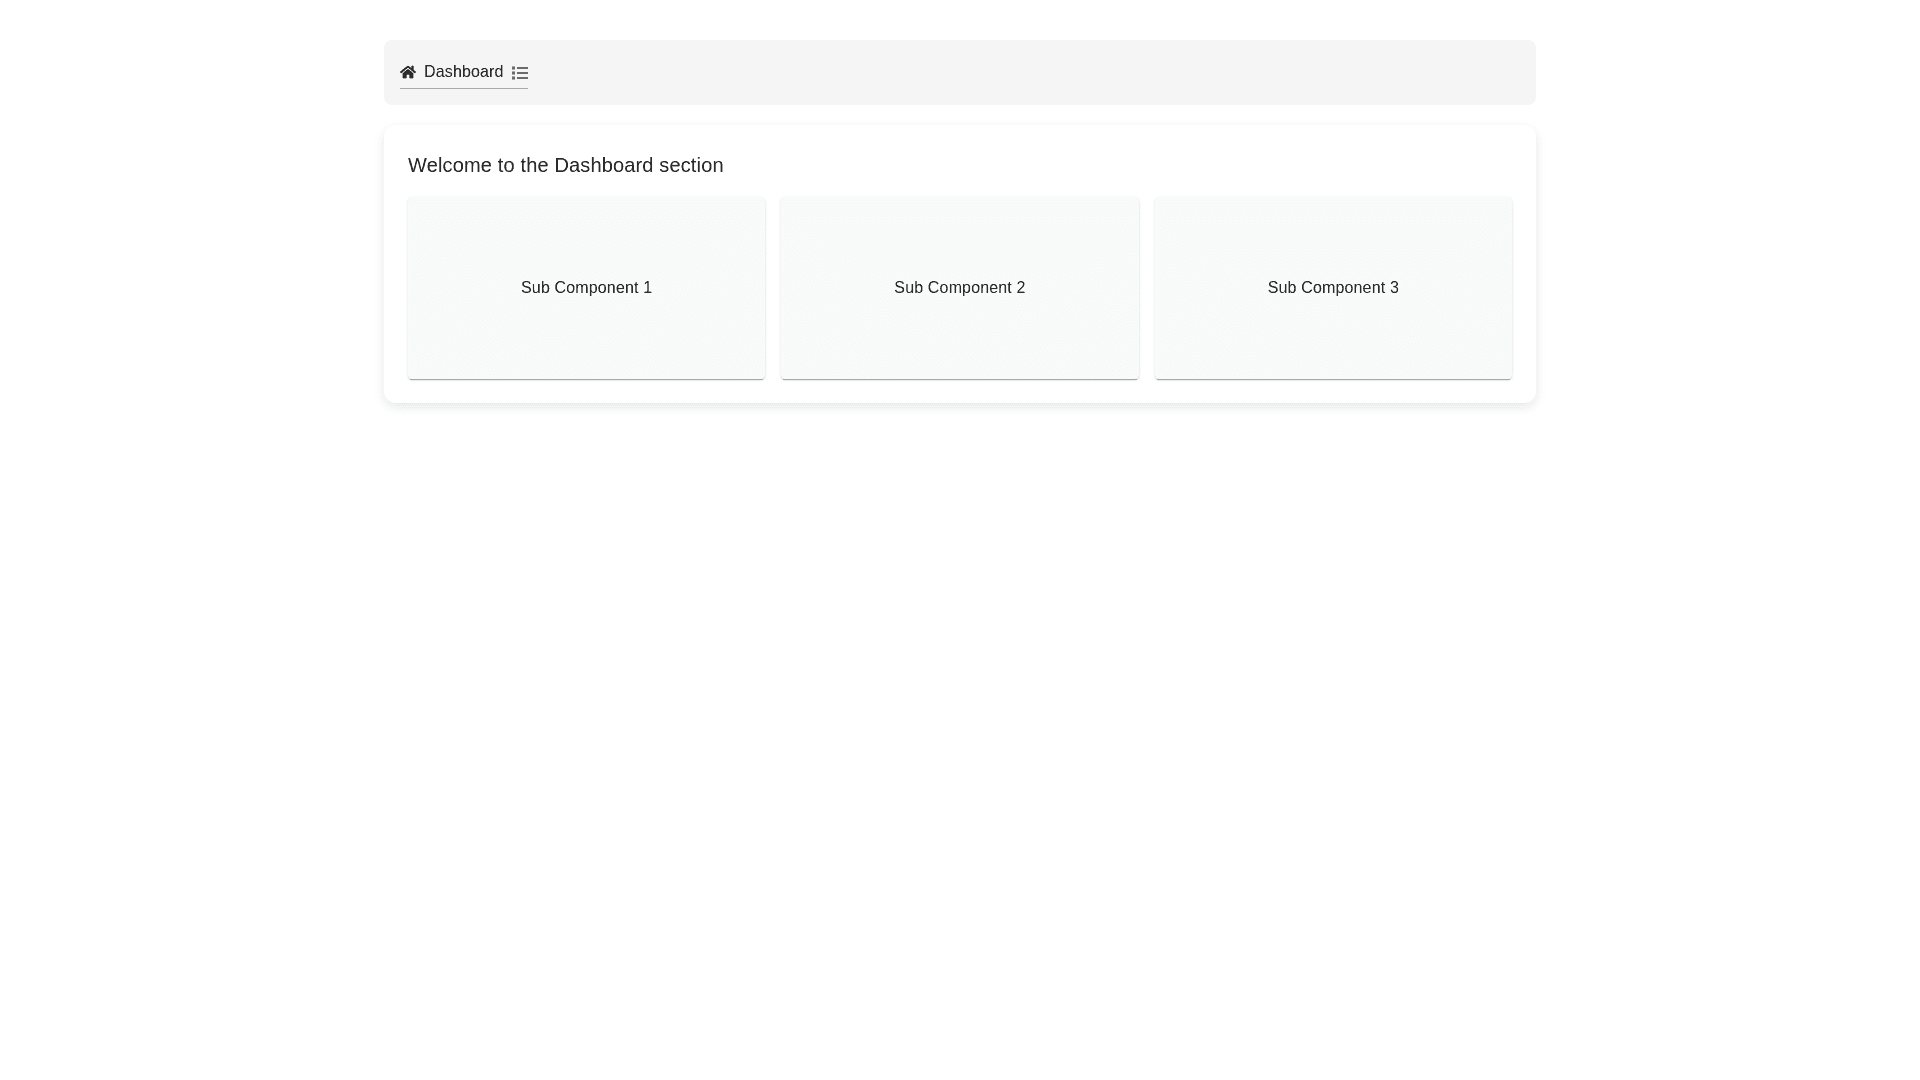Click the word "Component" in third card
This screenshot has width=1920, height=1080.
point(1342,288)
